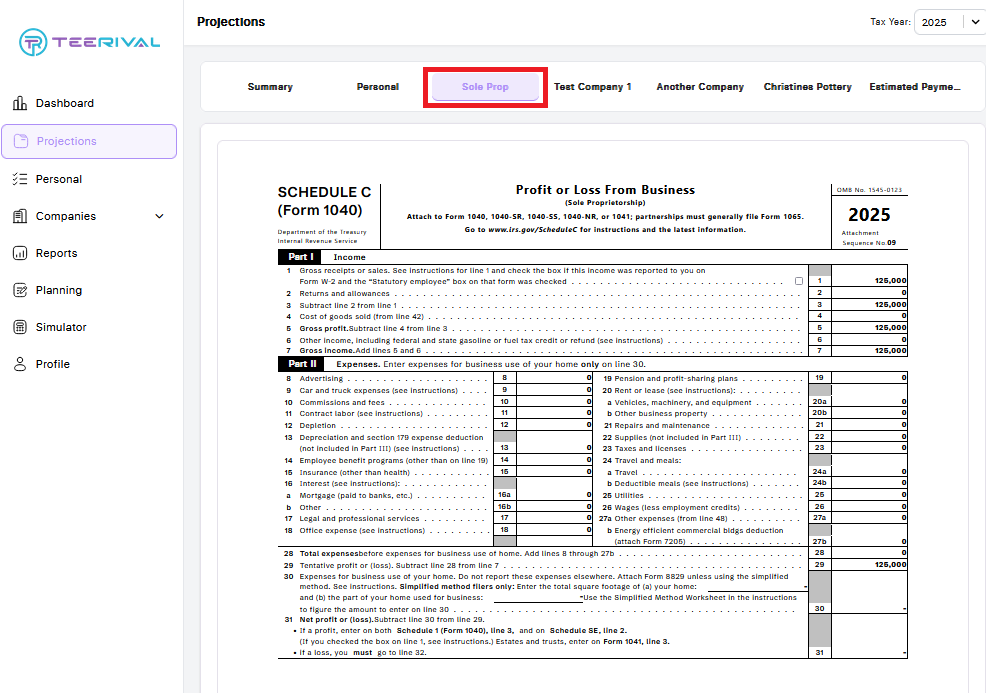The image size is (986, 693).
Task: Click the line 12 Depletion amount
Action: click(554, 425)
